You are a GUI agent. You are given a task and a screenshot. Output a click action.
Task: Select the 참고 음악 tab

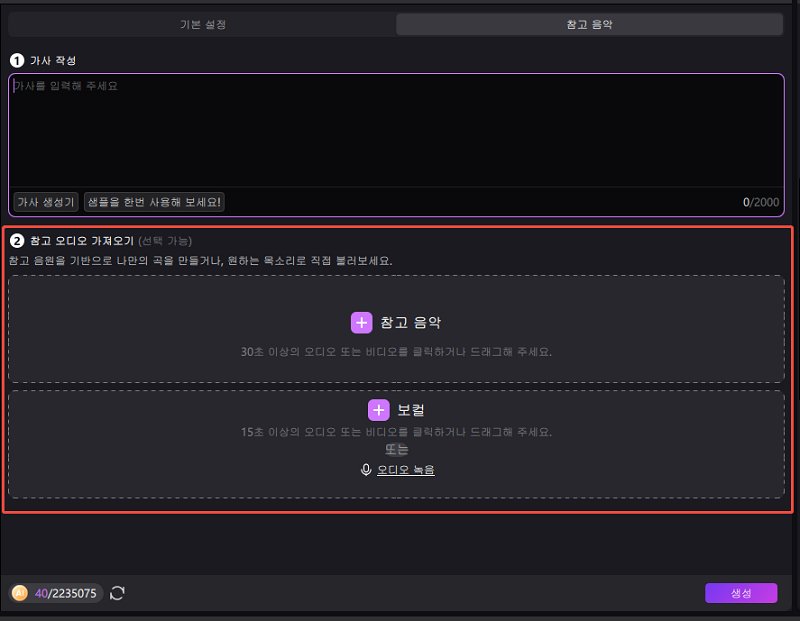589,24
